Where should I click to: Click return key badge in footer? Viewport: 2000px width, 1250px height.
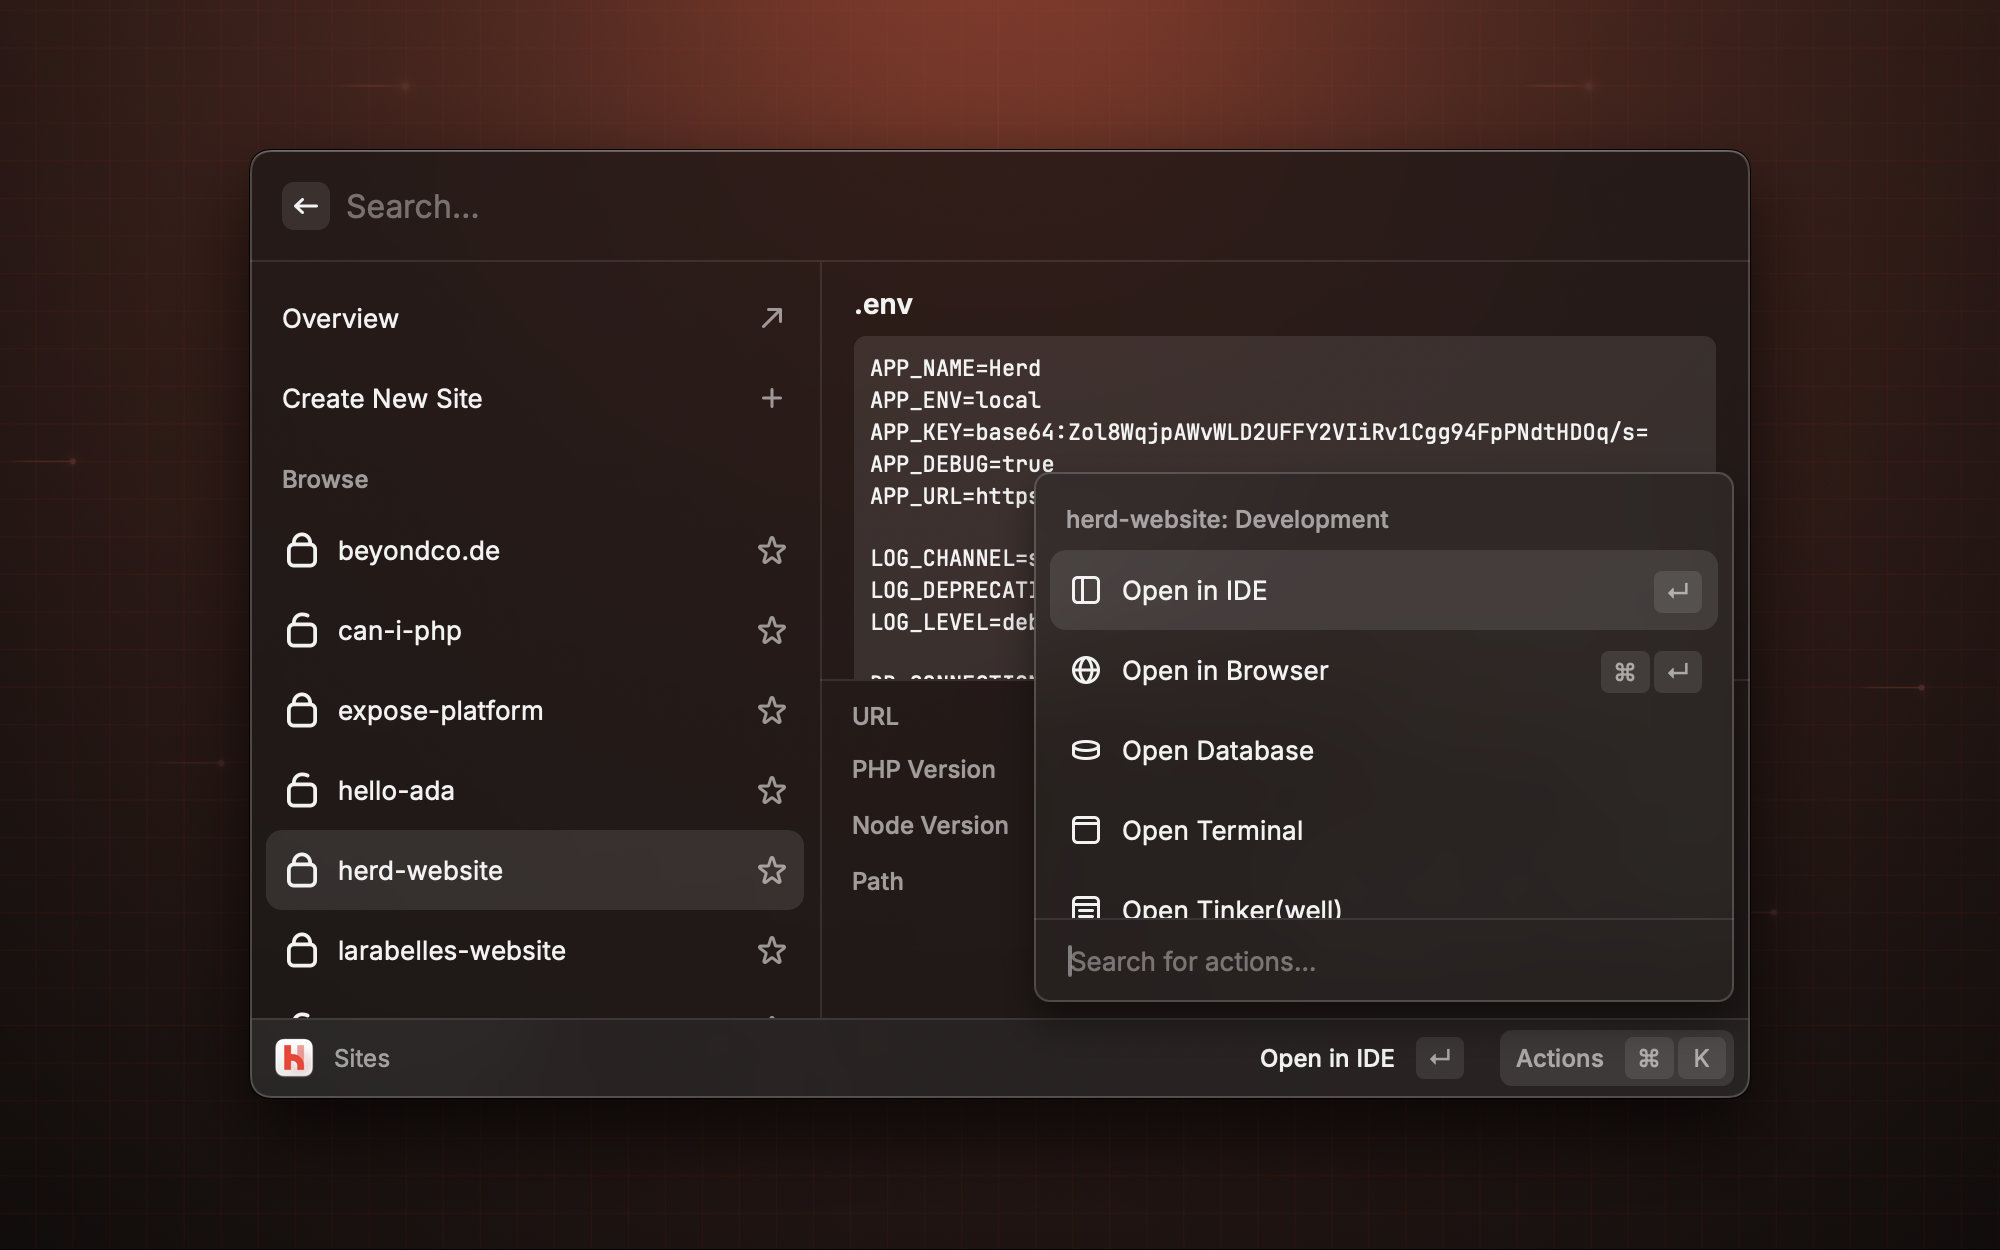1440,1058
